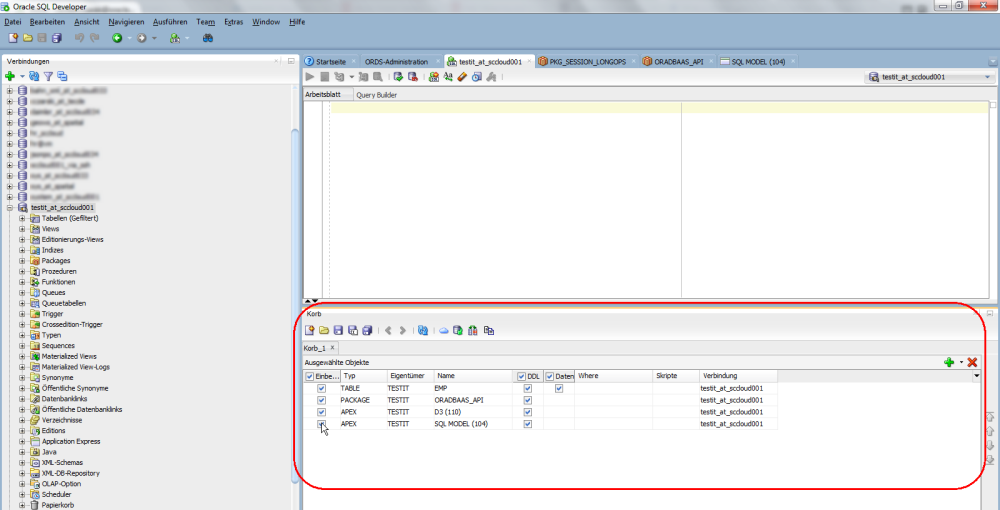Viewport: 1000px width, 510px height.
Task: Open a saved cart in Korb toolbar
Action: click(x=324, y=330)
